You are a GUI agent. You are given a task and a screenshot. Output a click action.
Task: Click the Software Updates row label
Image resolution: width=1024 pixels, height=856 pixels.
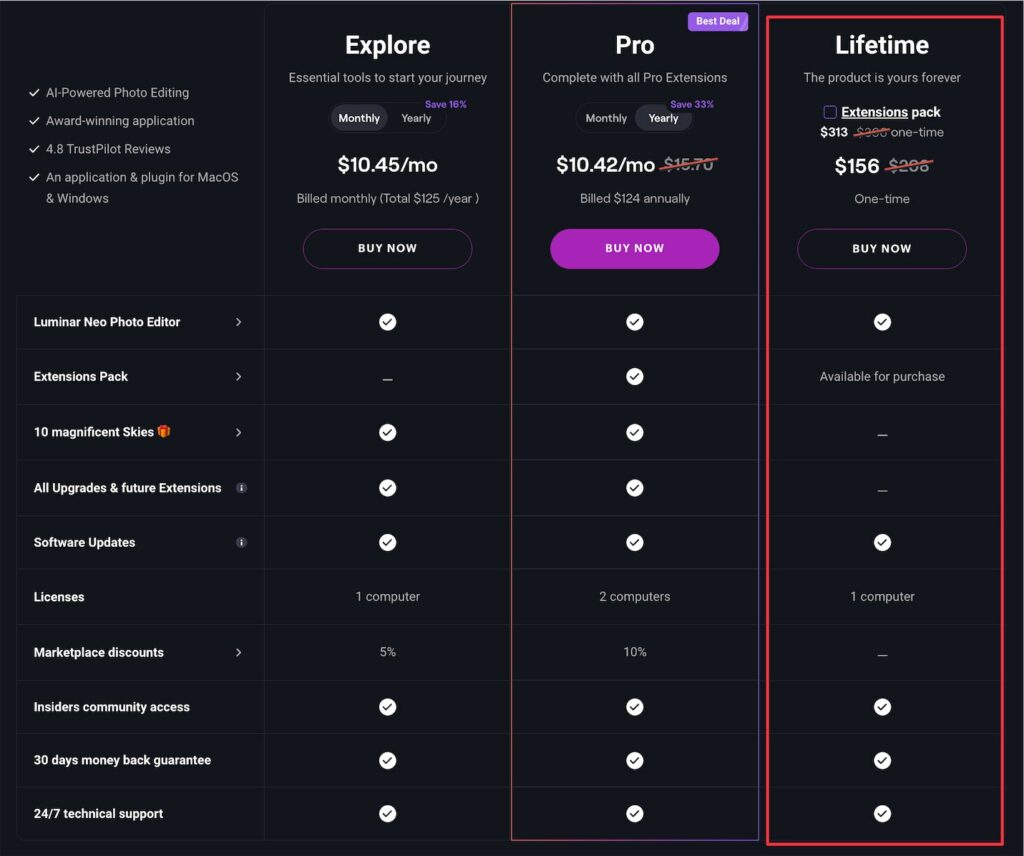84,542
